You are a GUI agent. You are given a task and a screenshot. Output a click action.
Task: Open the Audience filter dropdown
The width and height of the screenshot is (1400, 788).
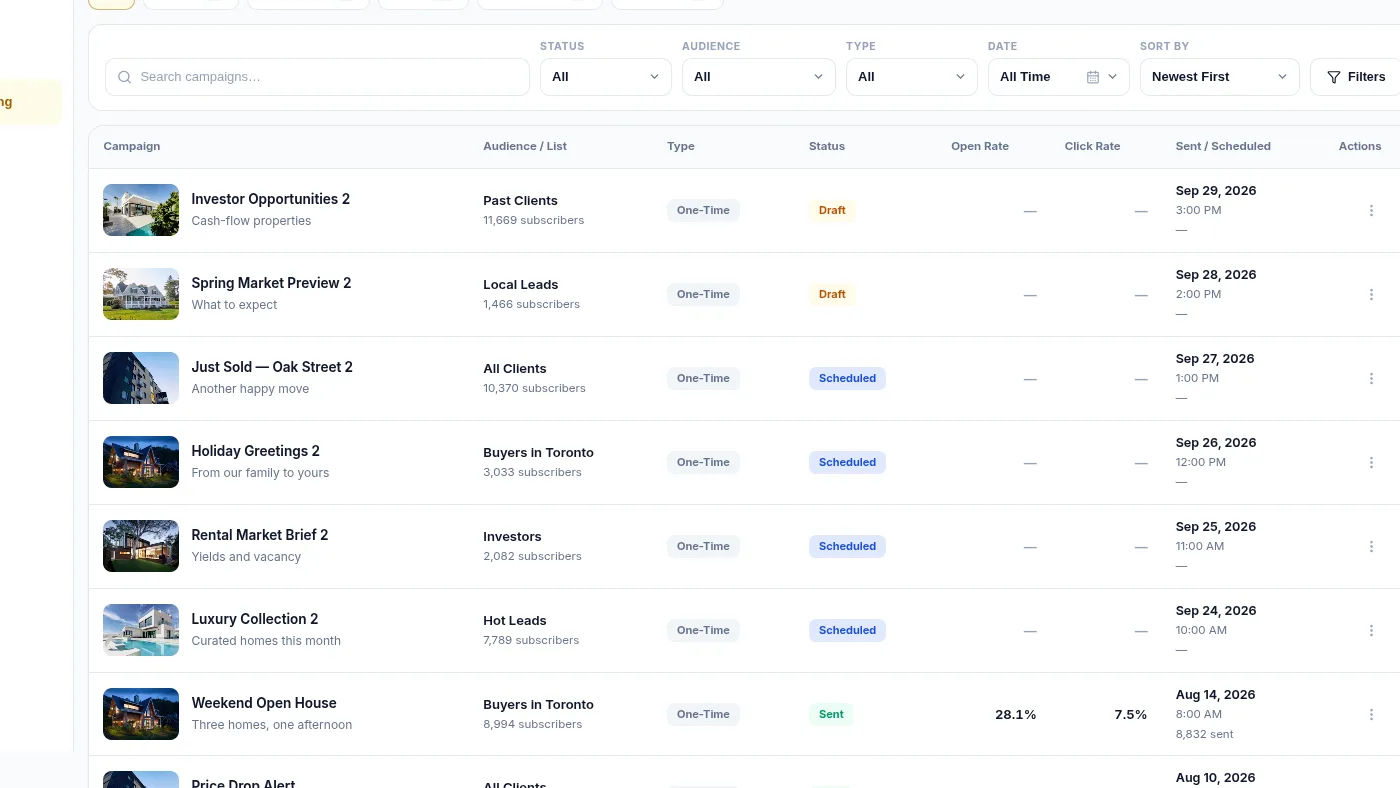[759, 77]
